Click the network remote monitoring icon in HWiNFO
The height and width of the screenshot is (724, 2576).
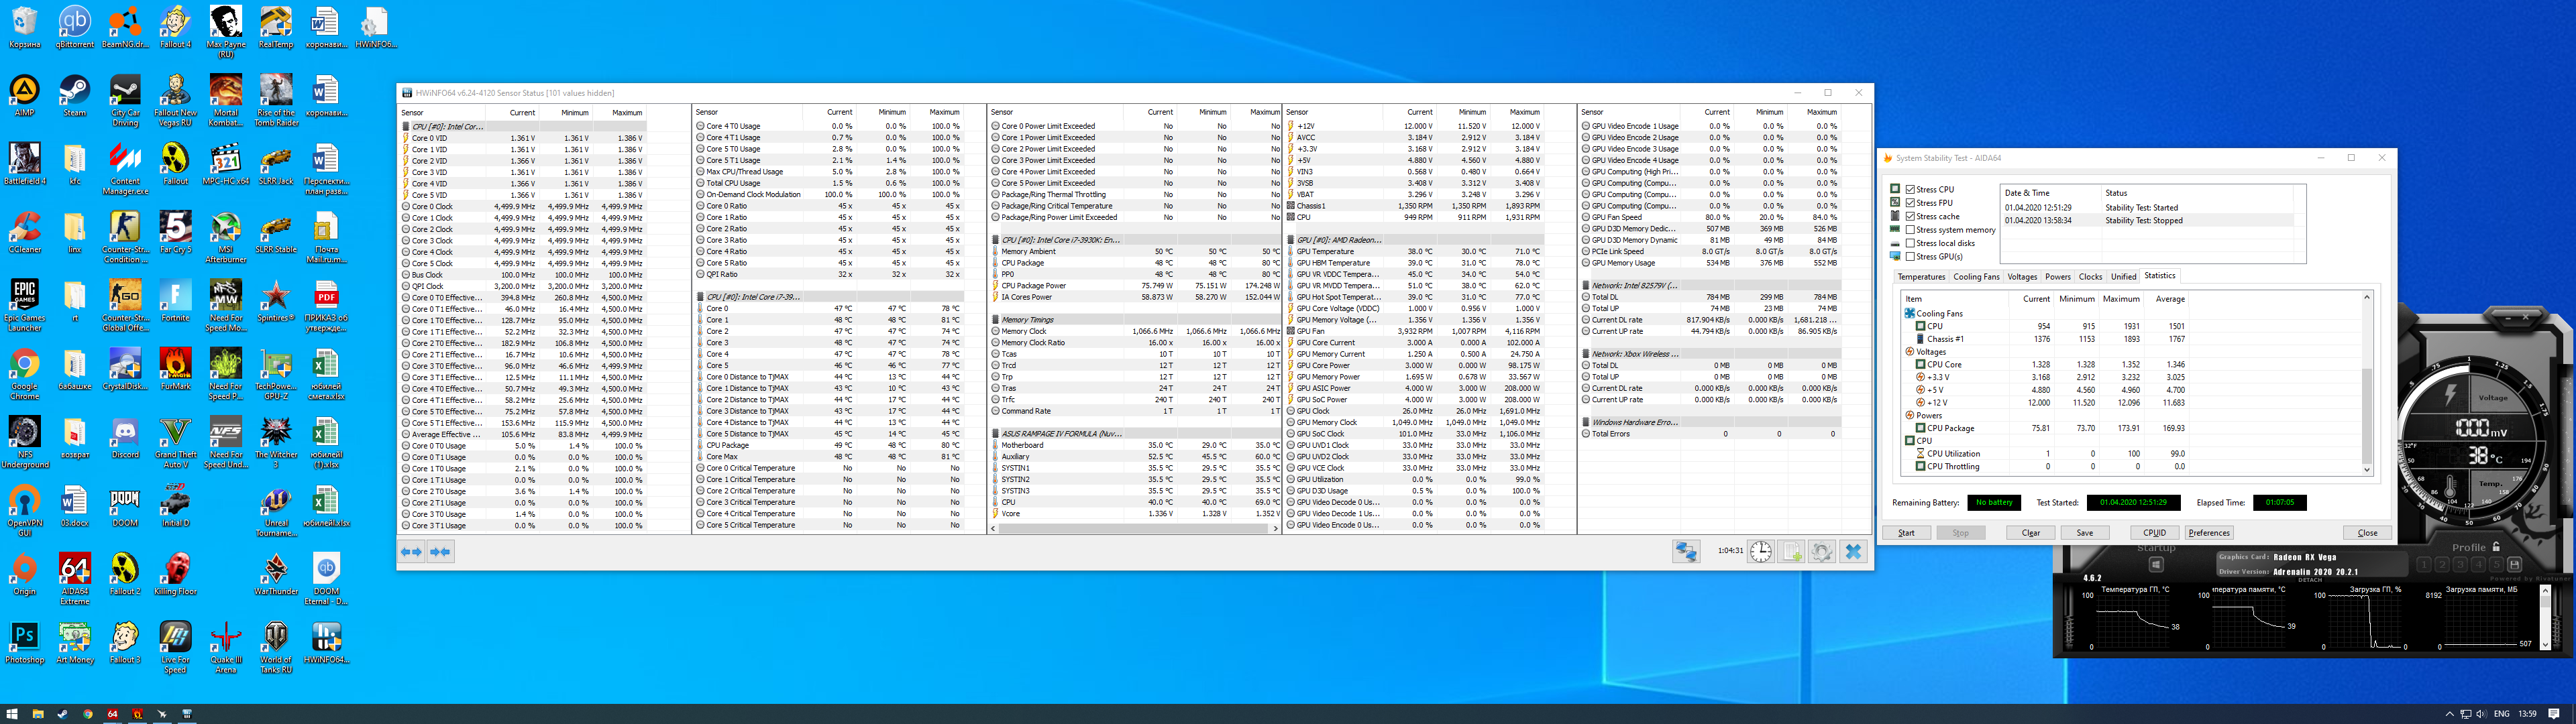coord(1686,551)
